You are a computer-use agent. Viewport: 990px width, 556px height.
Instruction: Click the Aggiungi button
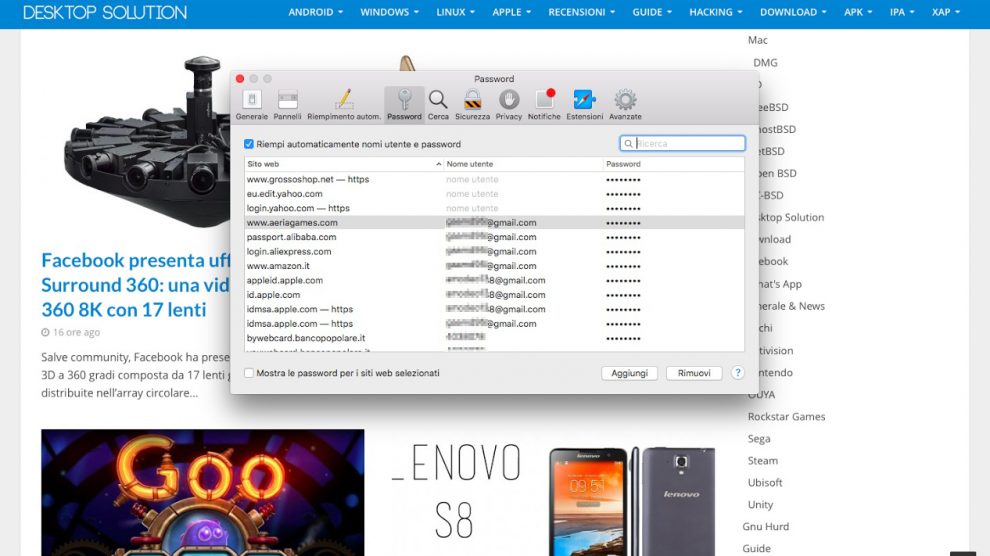(630, 373)
